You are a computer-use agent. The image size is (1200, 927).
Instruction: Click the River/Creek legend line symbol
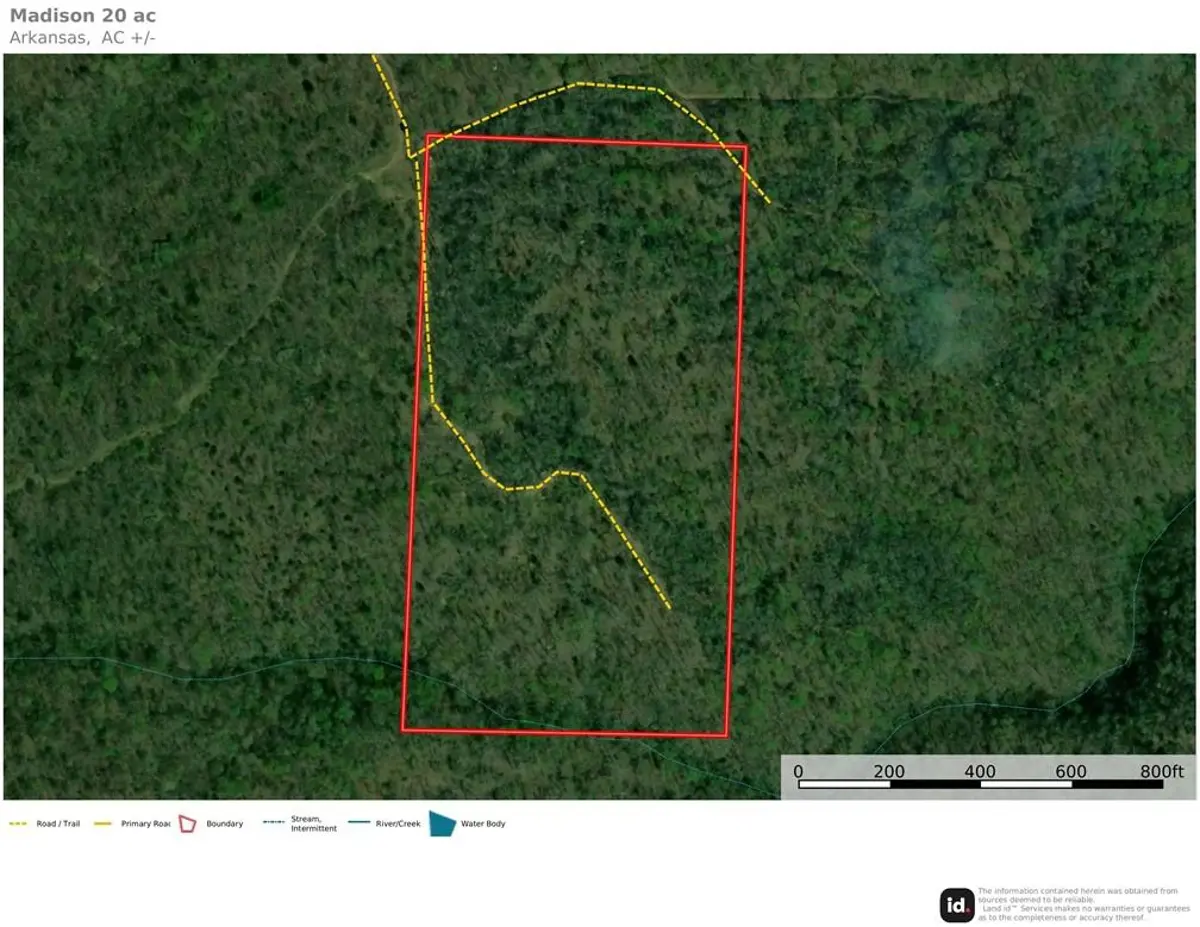pos(360,824)
